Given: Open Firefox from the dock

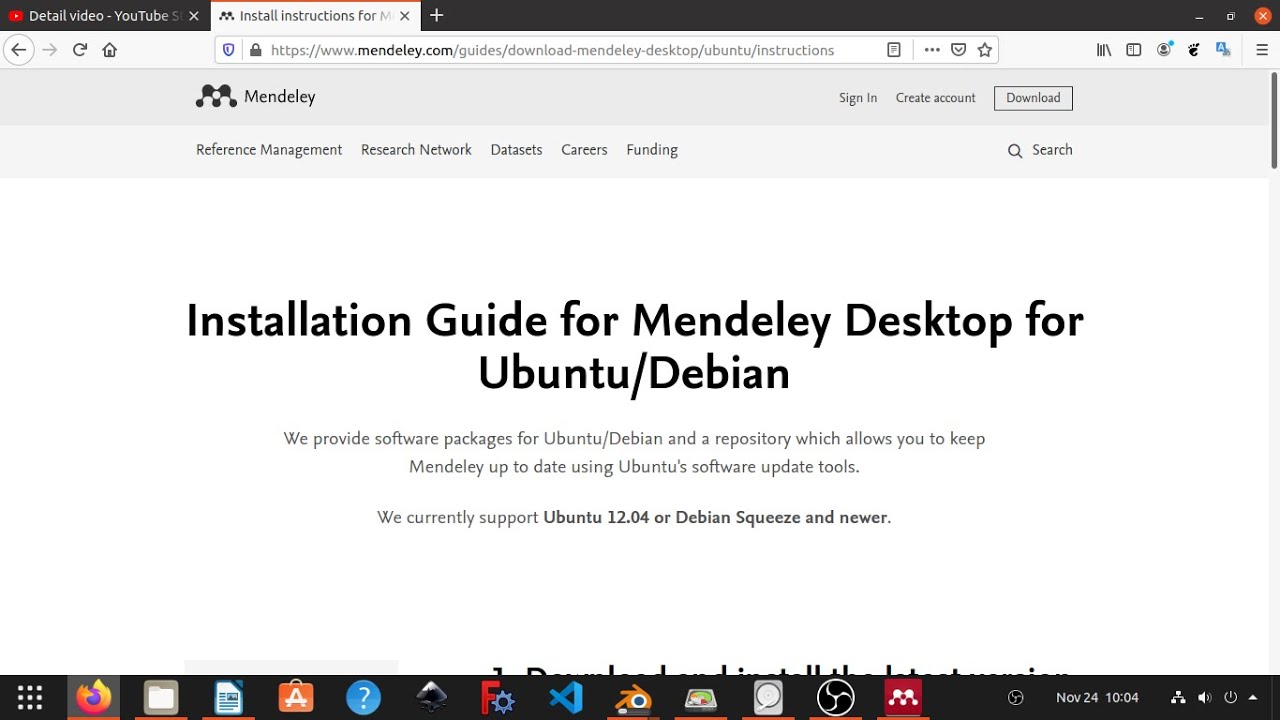Looking at the screenshot, I should click(94, 698).
